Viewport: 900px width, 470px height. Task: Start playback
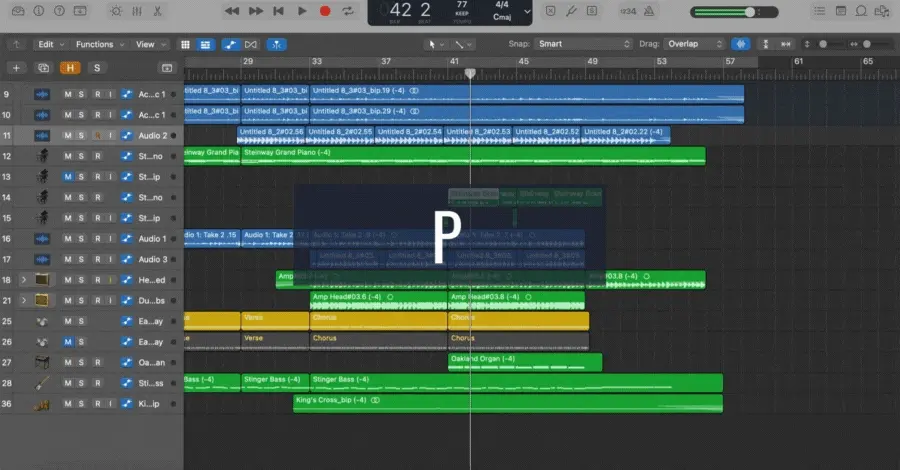tap(302, 11)
